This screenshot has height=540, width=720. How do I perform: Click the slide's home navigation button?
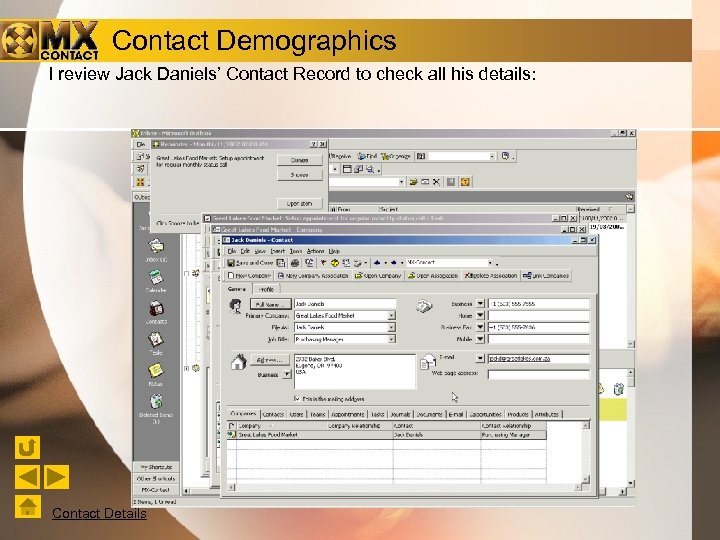click(28, 506)
